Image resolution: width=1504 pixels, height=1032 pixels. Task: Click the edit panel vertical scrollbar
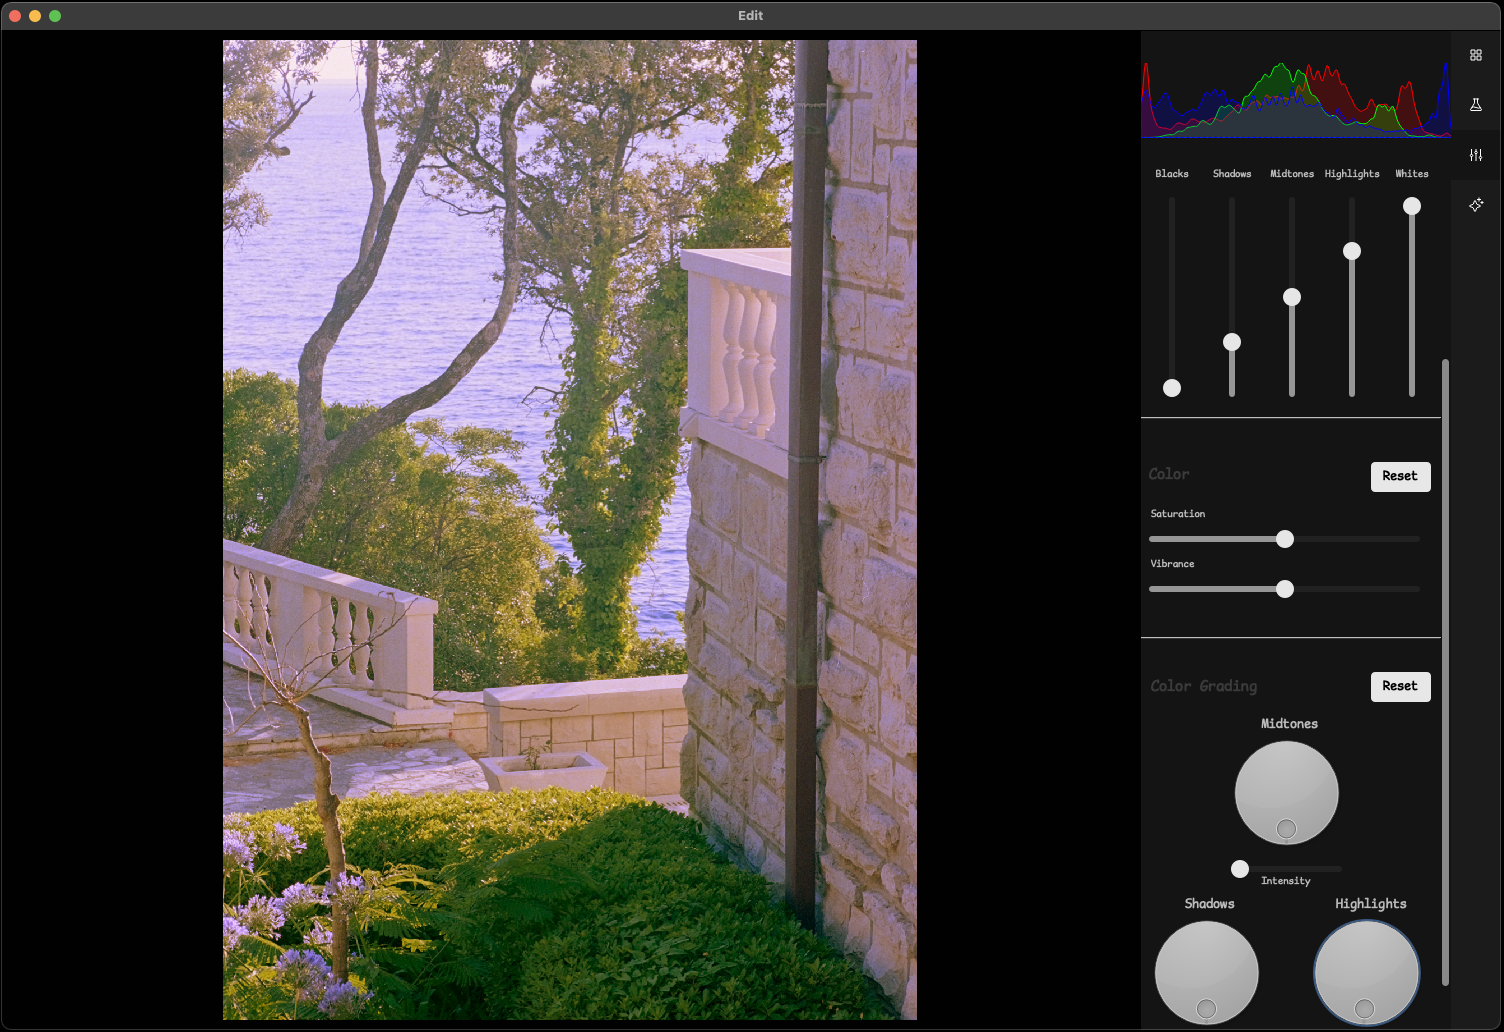coord(1445,672)
